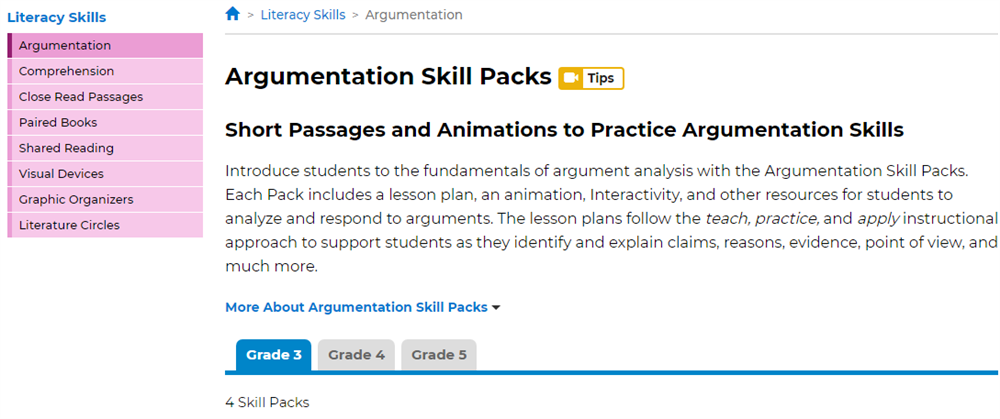Click the Argumentation breadcrumb text
This screenshot has height=419, width=1000.
414,15
